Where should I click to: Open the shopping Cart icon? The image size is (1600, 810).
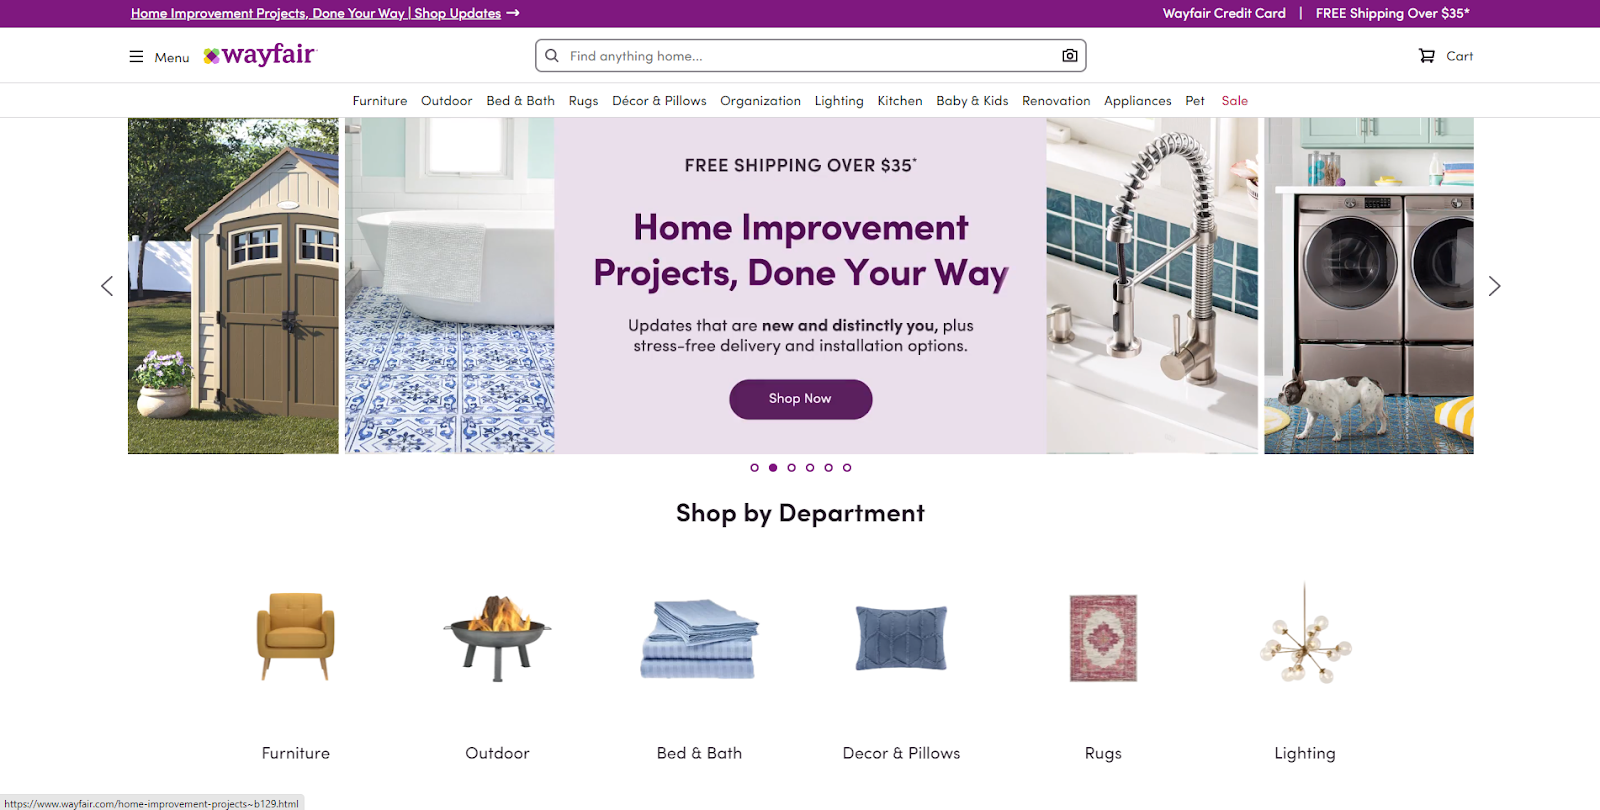pos(1427,56)
